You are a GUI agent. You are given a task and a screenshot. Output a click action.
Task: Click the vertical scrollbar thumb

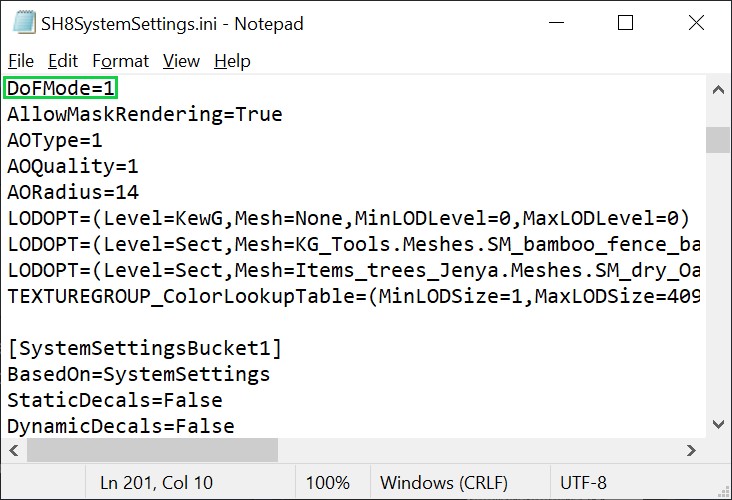point(718,140)
